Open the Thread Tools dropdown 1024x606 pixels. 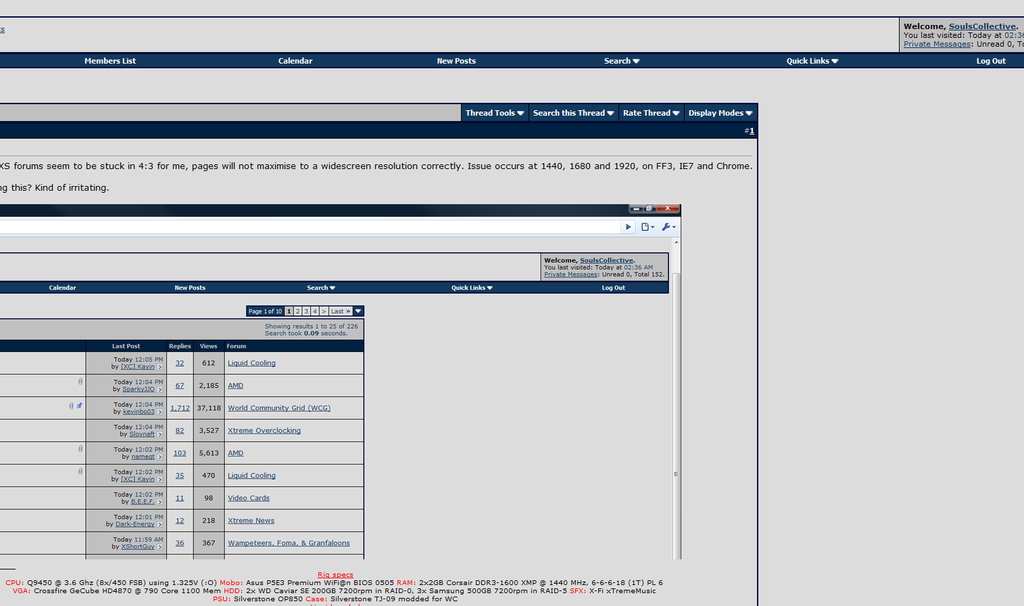[x=494, y=113]
